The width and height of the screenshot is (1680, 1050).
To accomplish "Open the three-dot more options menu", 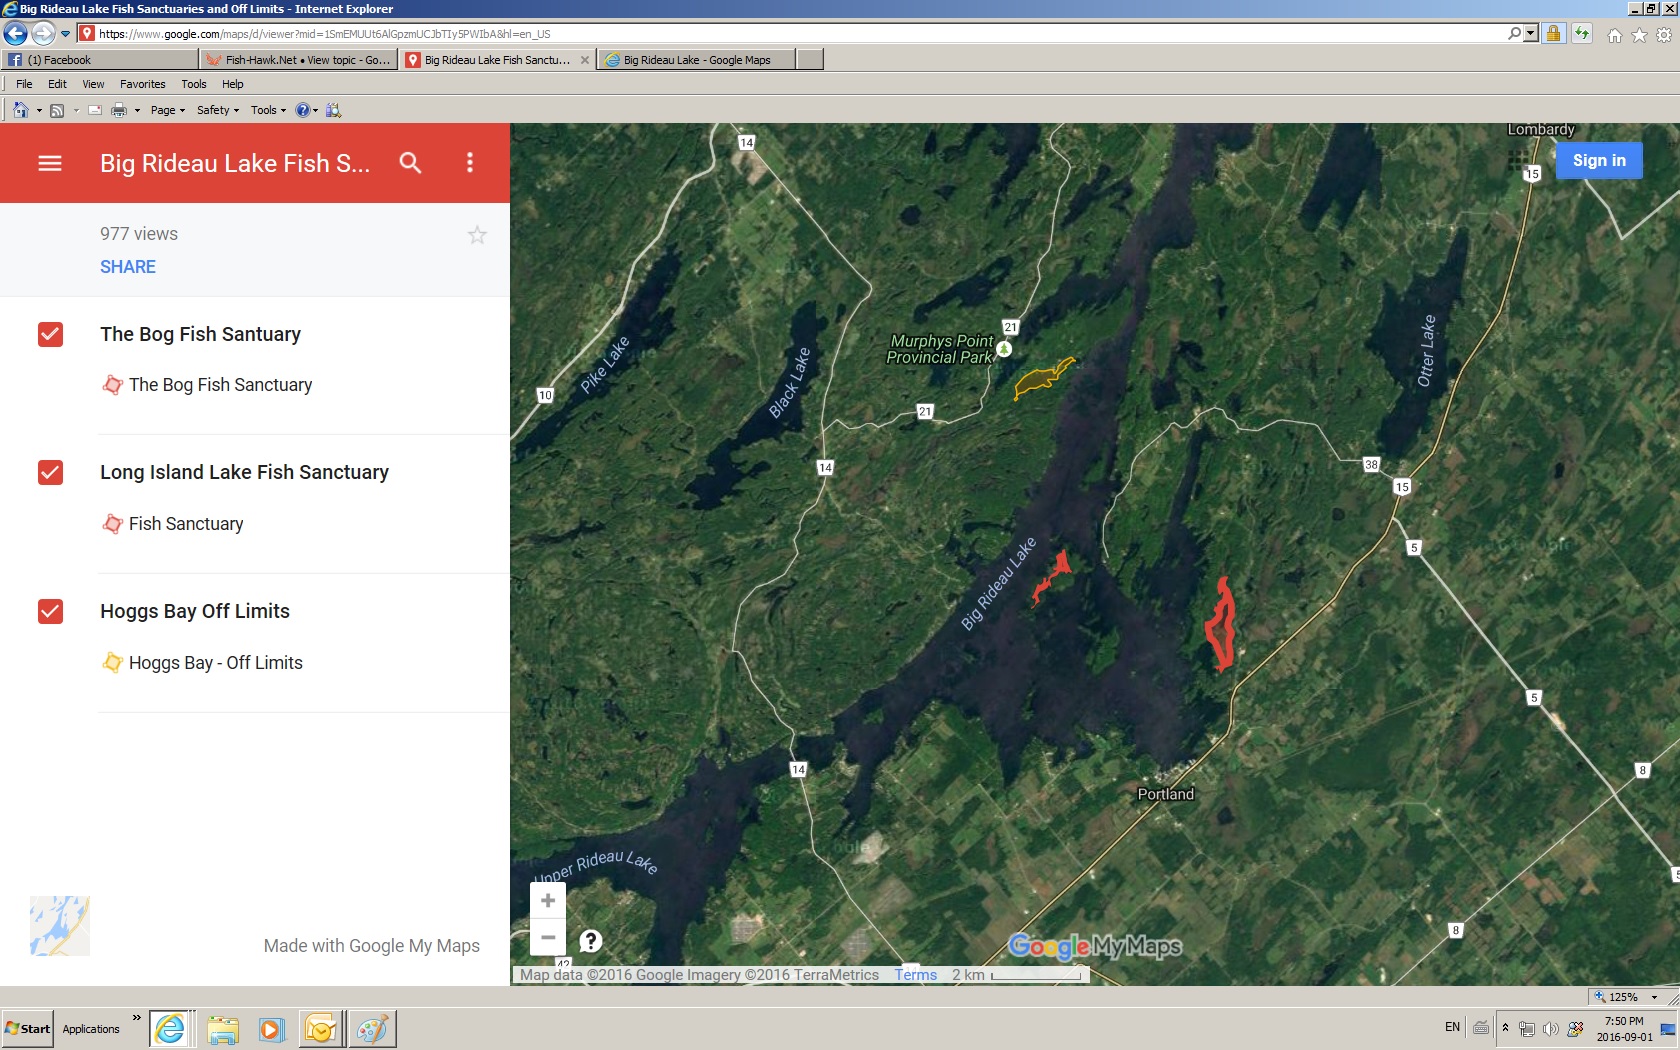I will click(x=470, y=163).
